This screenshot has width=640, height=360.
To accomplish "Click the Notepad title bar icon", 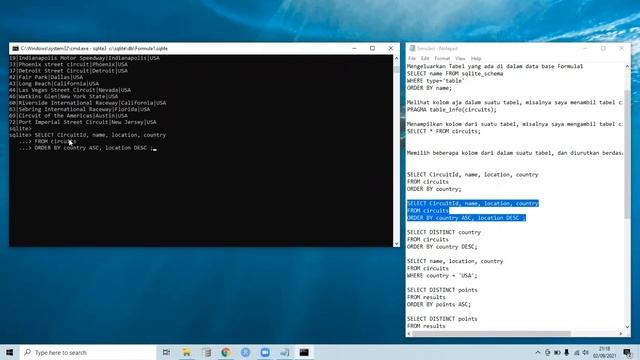I will point(412,48).
